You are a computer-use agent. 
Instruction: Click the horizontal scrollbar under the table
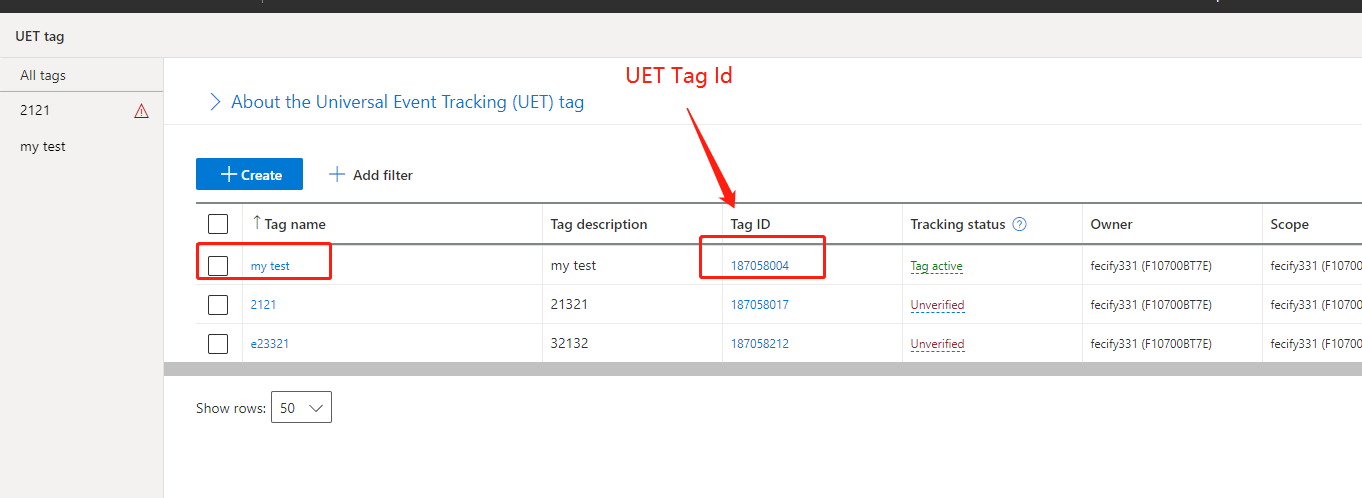click(762, 369)
